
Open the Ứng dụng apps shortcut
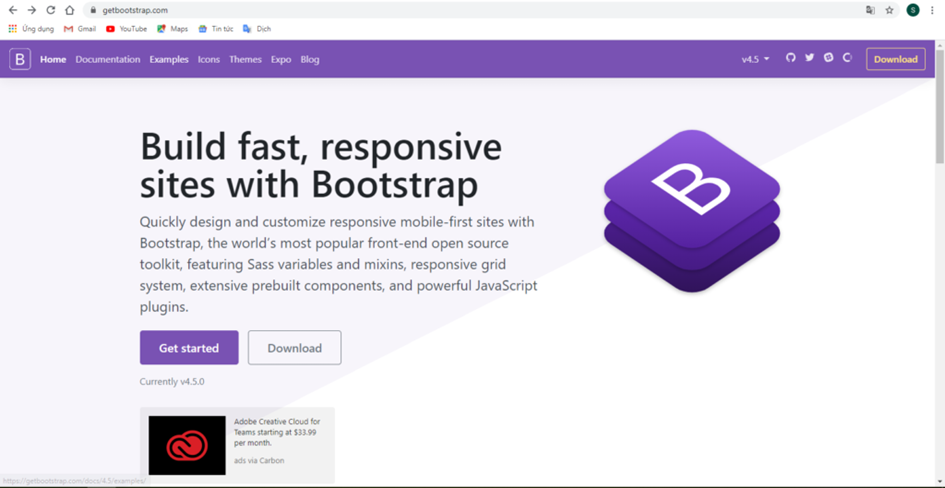(x=31, y=28)
